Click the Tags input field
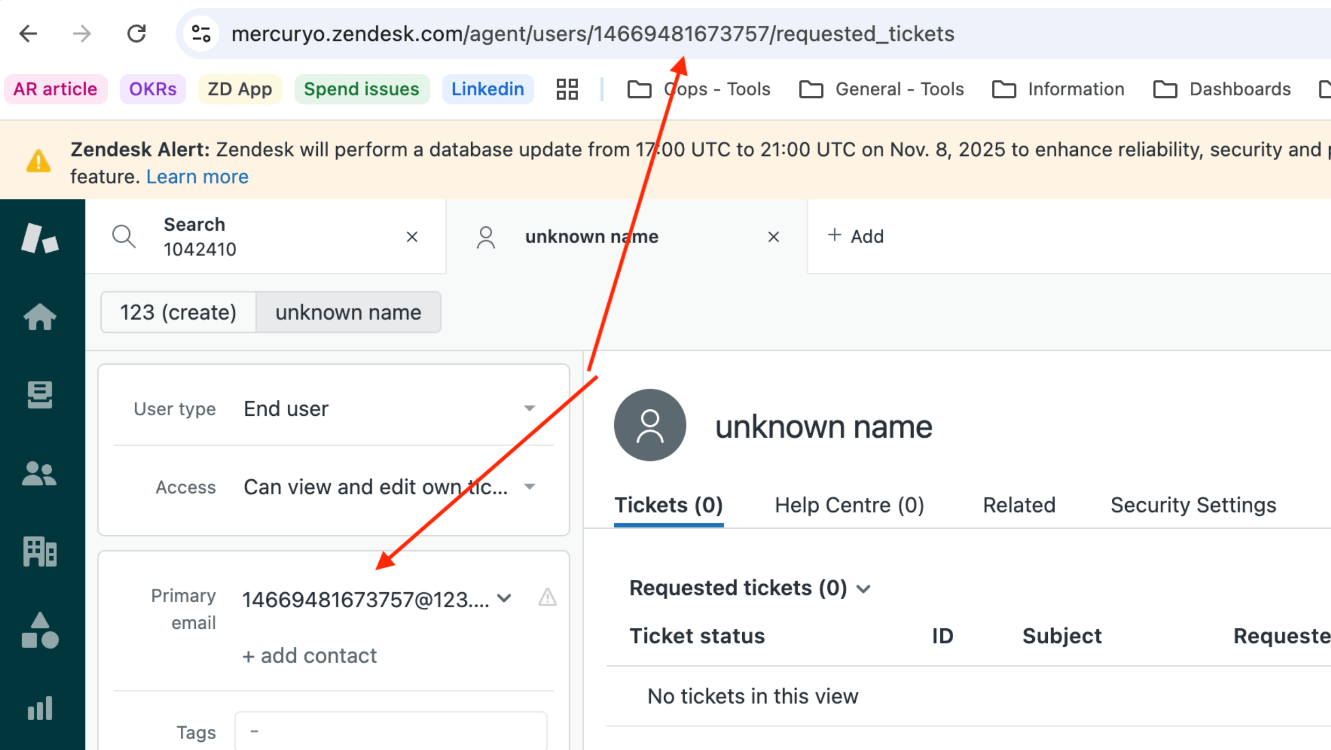 [390, 731]
